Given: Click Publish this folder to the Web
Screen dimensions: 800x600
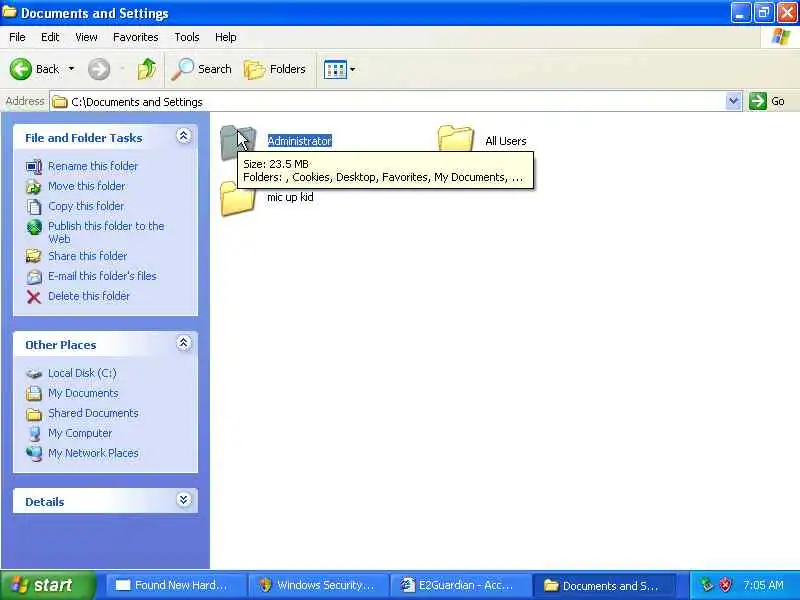Looking at the screenshot, I should [106, 232].
